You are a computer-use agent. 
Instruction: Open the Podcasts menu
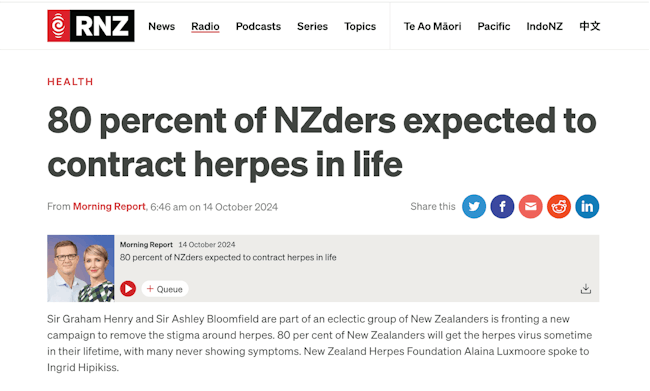point(258,27)
